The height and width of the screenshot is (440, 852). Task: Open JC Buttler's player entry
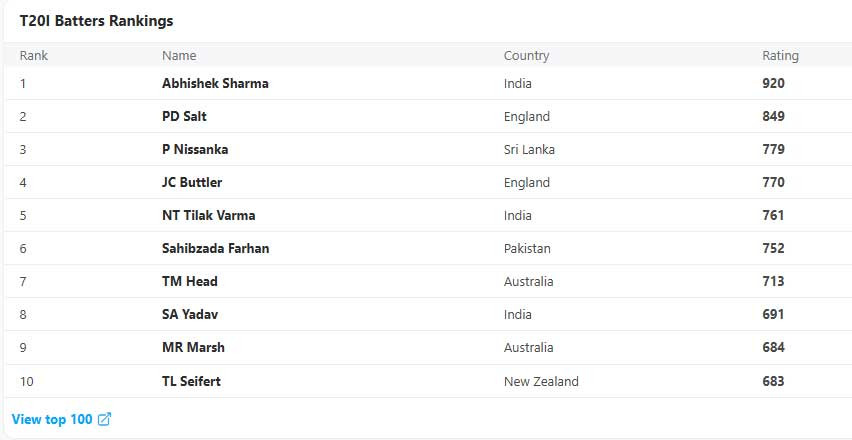(x=192, y=183)
